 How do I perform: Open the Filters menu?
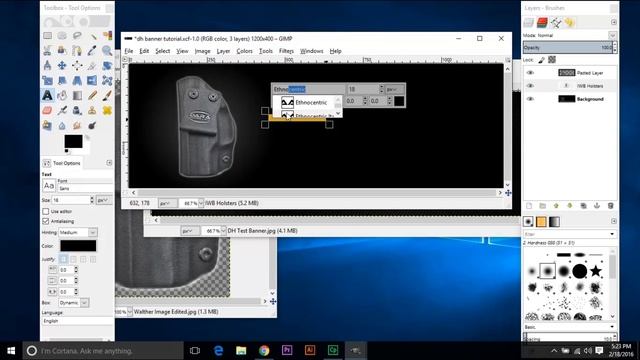pyautogui.click(x=286, y=51)
